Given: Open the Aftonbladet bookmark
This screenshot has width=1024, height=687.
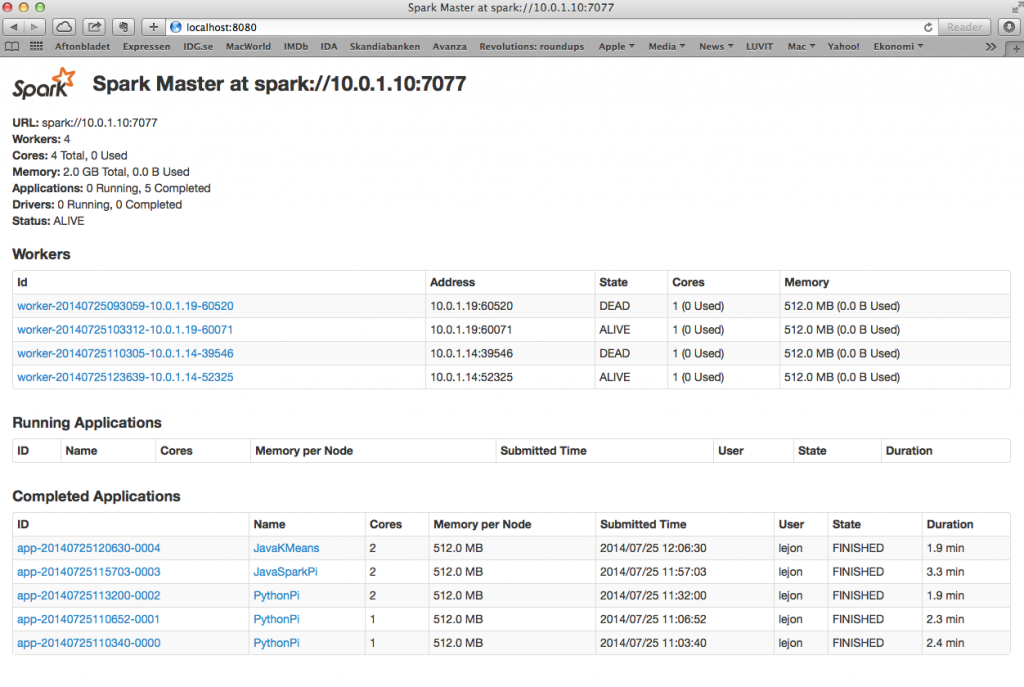Looking at the screenshot, I should pos(82,46).
